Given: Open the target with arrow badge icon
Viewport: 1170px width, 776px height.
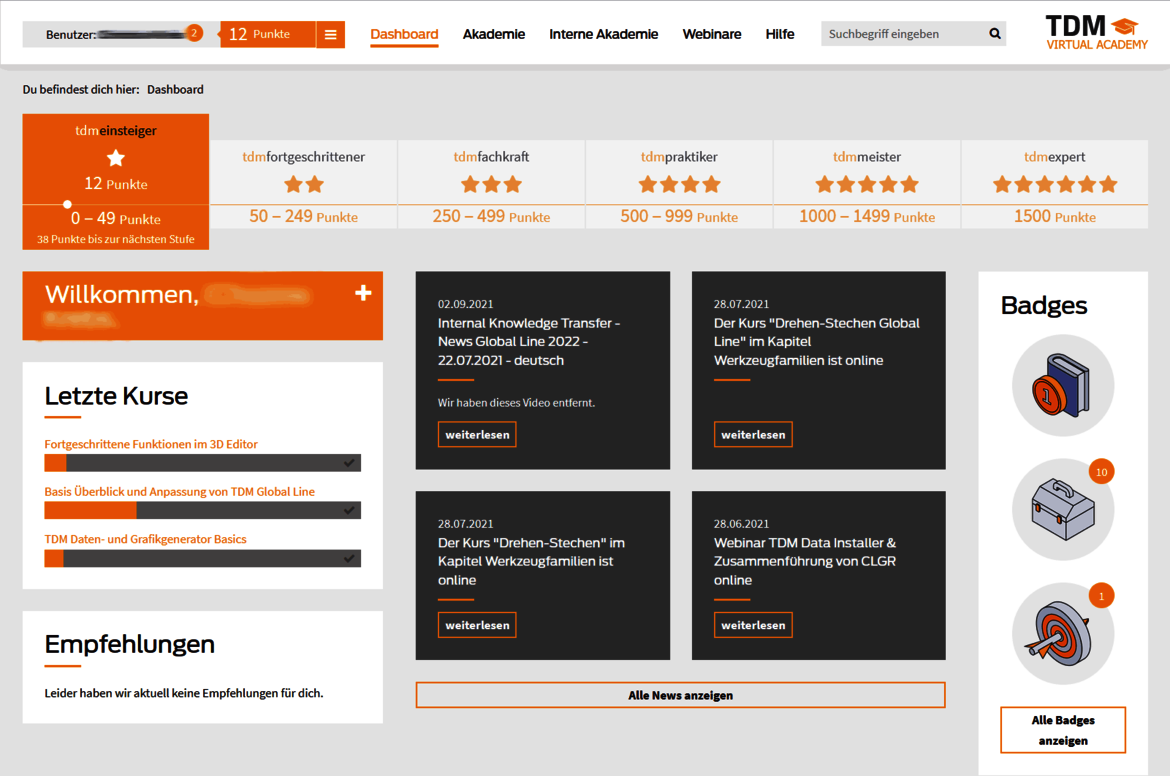Looking at the screenshot, I should point(1063,633).
